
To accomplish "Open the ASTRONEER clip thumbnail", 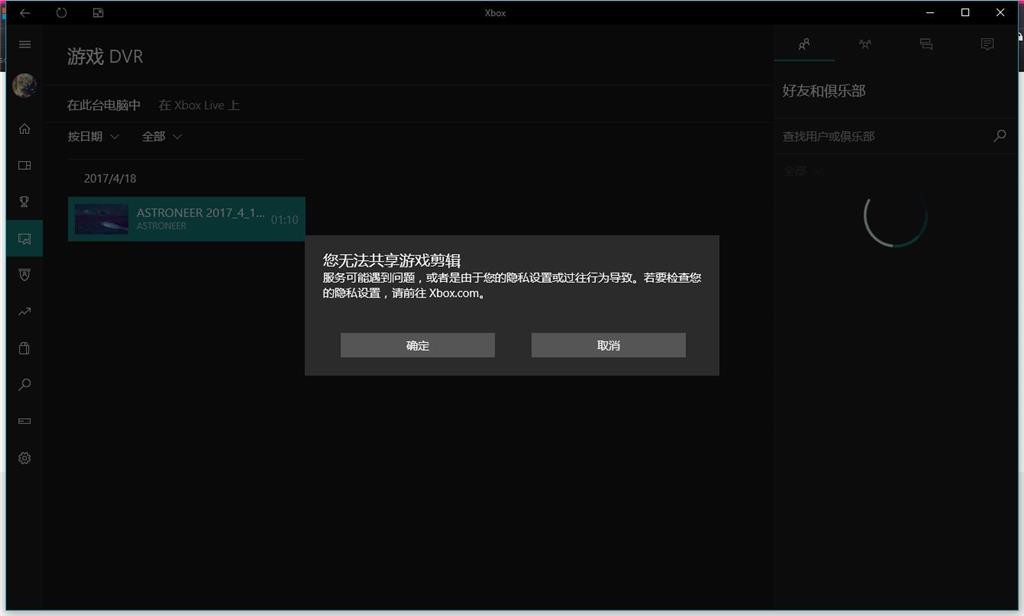I will point(101,219).
